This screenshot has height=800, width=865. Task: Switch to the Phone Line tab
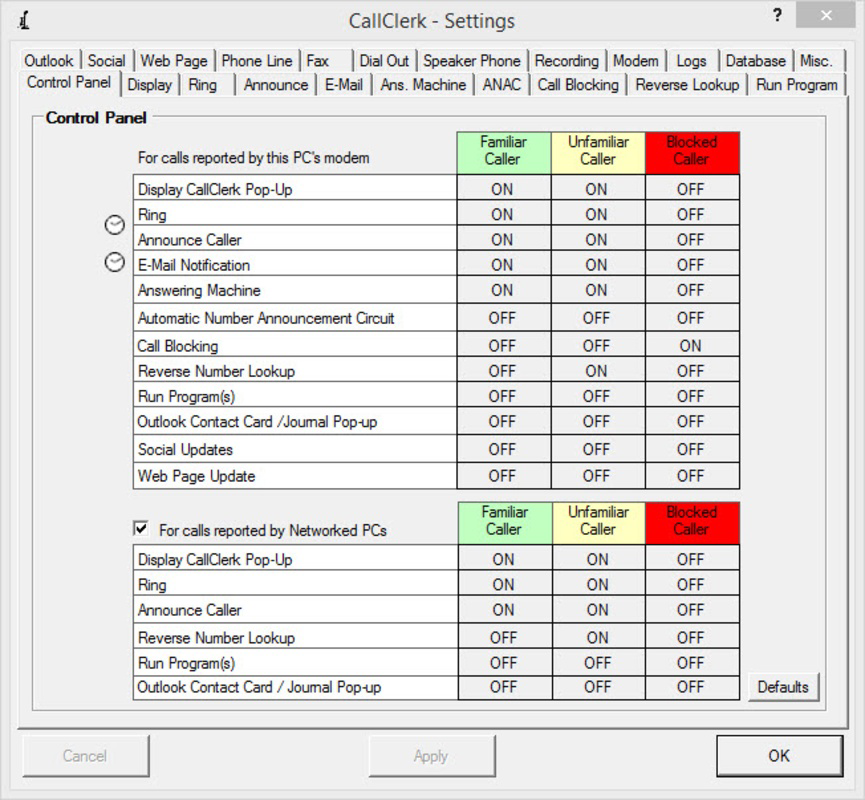click(257, 61)
